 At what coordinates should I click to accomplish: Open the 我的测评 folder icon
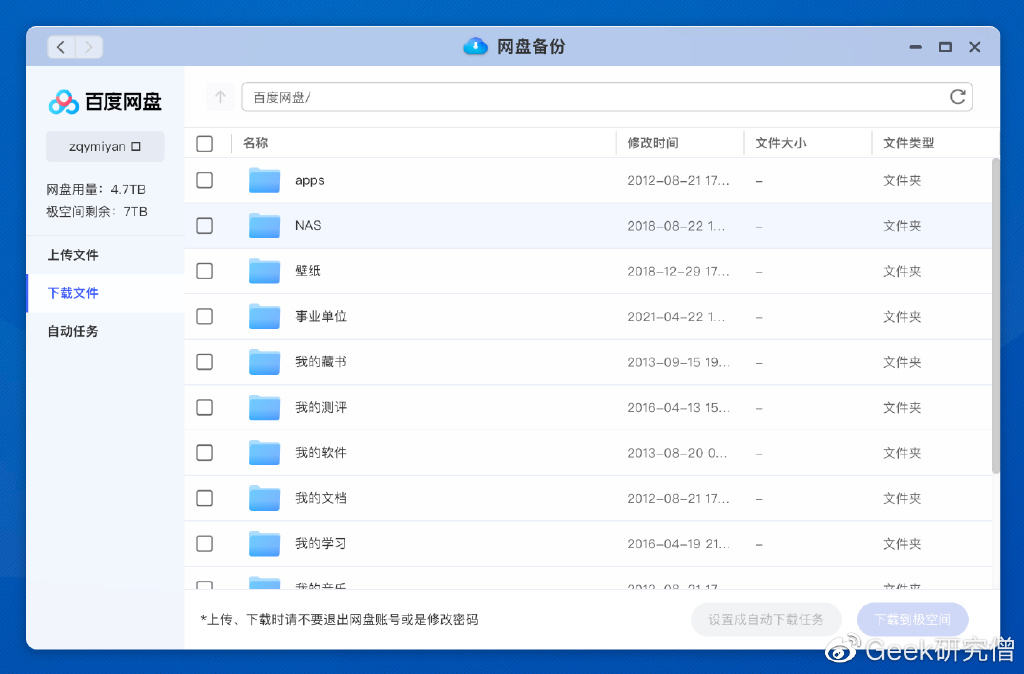click(x=264, y=408)
